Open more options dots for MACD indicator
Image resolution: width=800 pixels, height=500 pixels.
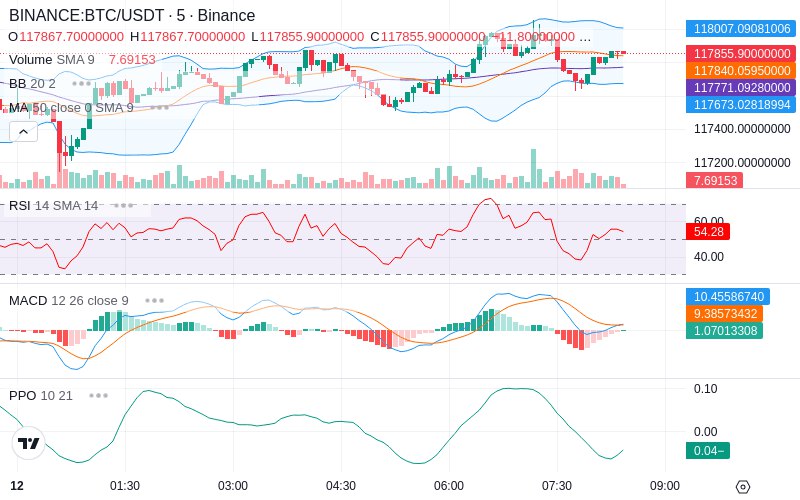click(154, 301)
